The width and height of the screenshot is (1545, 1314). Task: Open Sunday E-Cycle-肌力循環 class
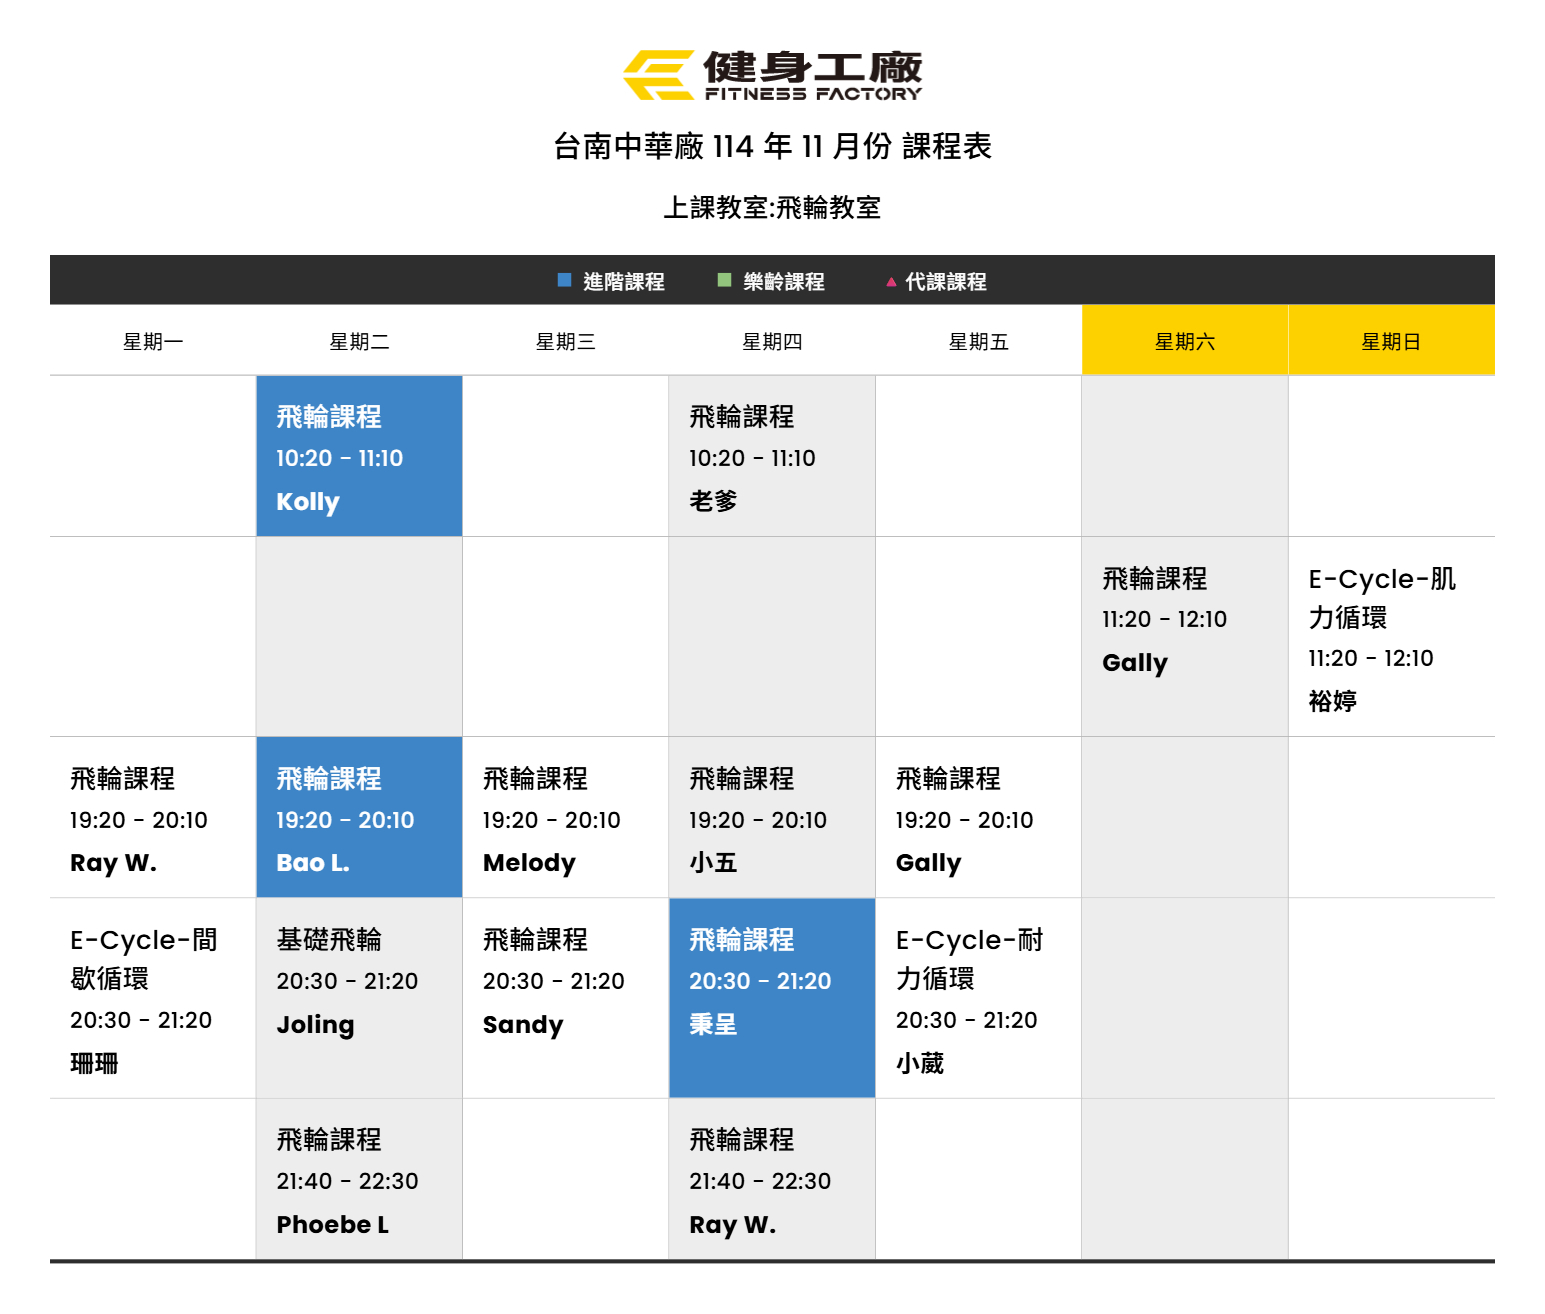point(1390,638)
